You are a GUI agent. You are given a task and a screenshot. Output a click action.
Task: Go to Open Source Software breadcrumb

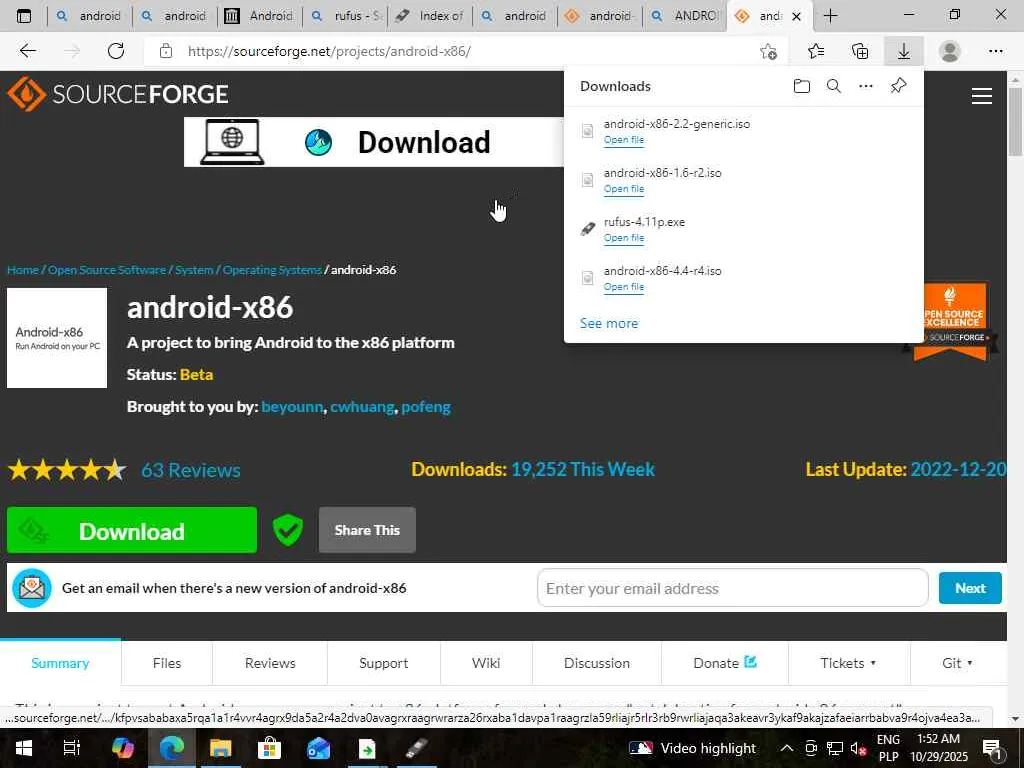click(107, 270)
